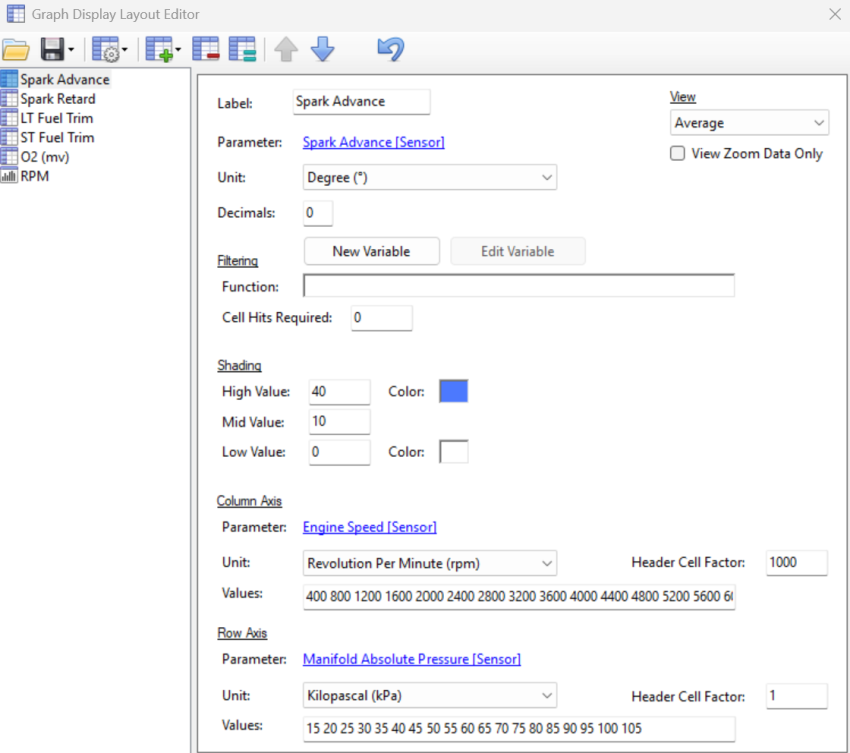Image resolution: width=850 pixels, height=753 pixels.
Task: Open the View dropdown showing Average
Action: click(x=749, y=123)
